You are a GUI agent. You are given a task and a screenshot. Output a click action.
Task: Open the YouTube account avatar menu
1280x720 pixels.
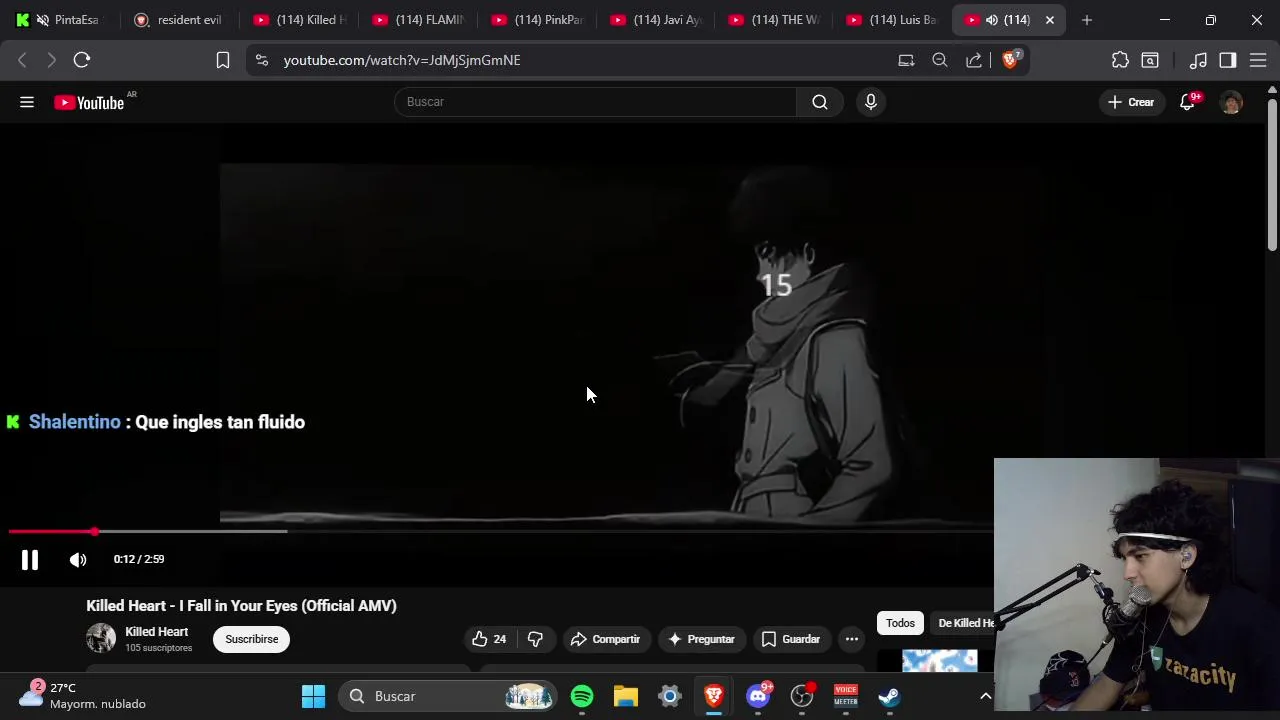click(x=1232, y=102)
